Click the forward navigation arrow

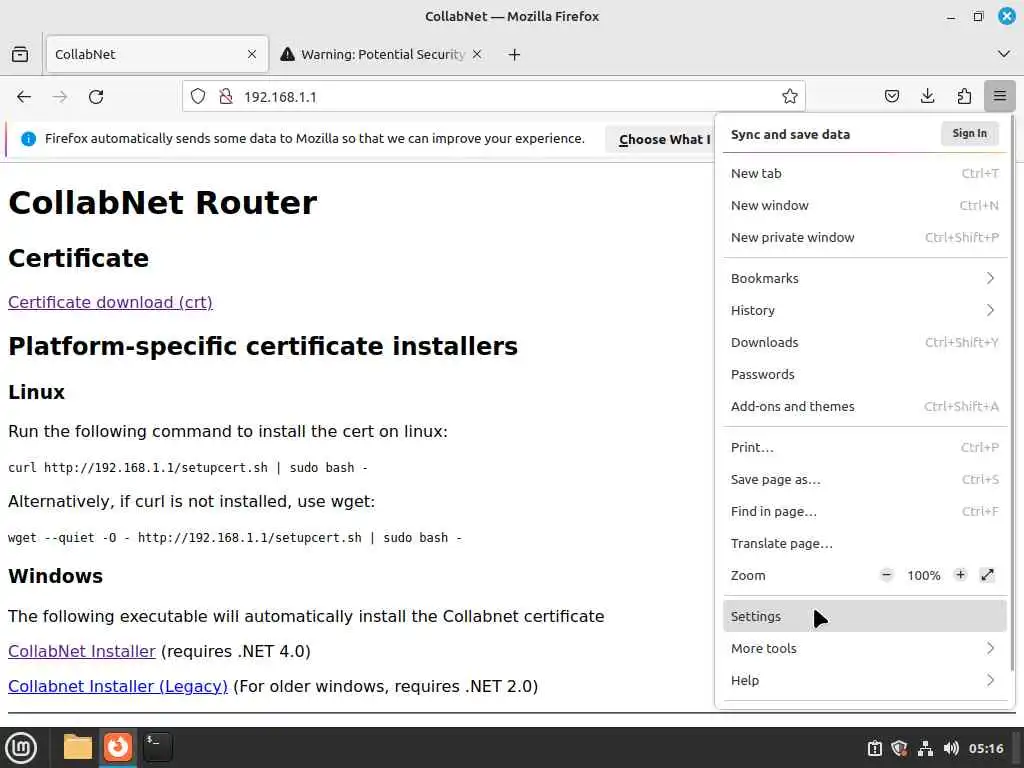(60, 97)
